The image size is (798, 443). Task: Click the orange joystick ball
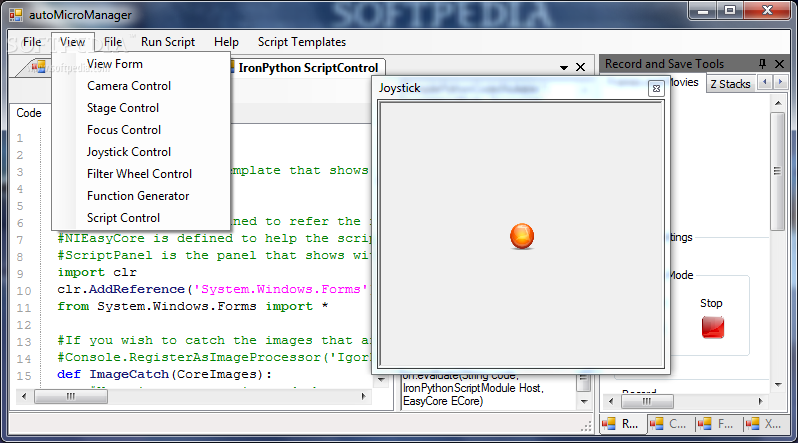pyautogui.click(x=522, y=236)
